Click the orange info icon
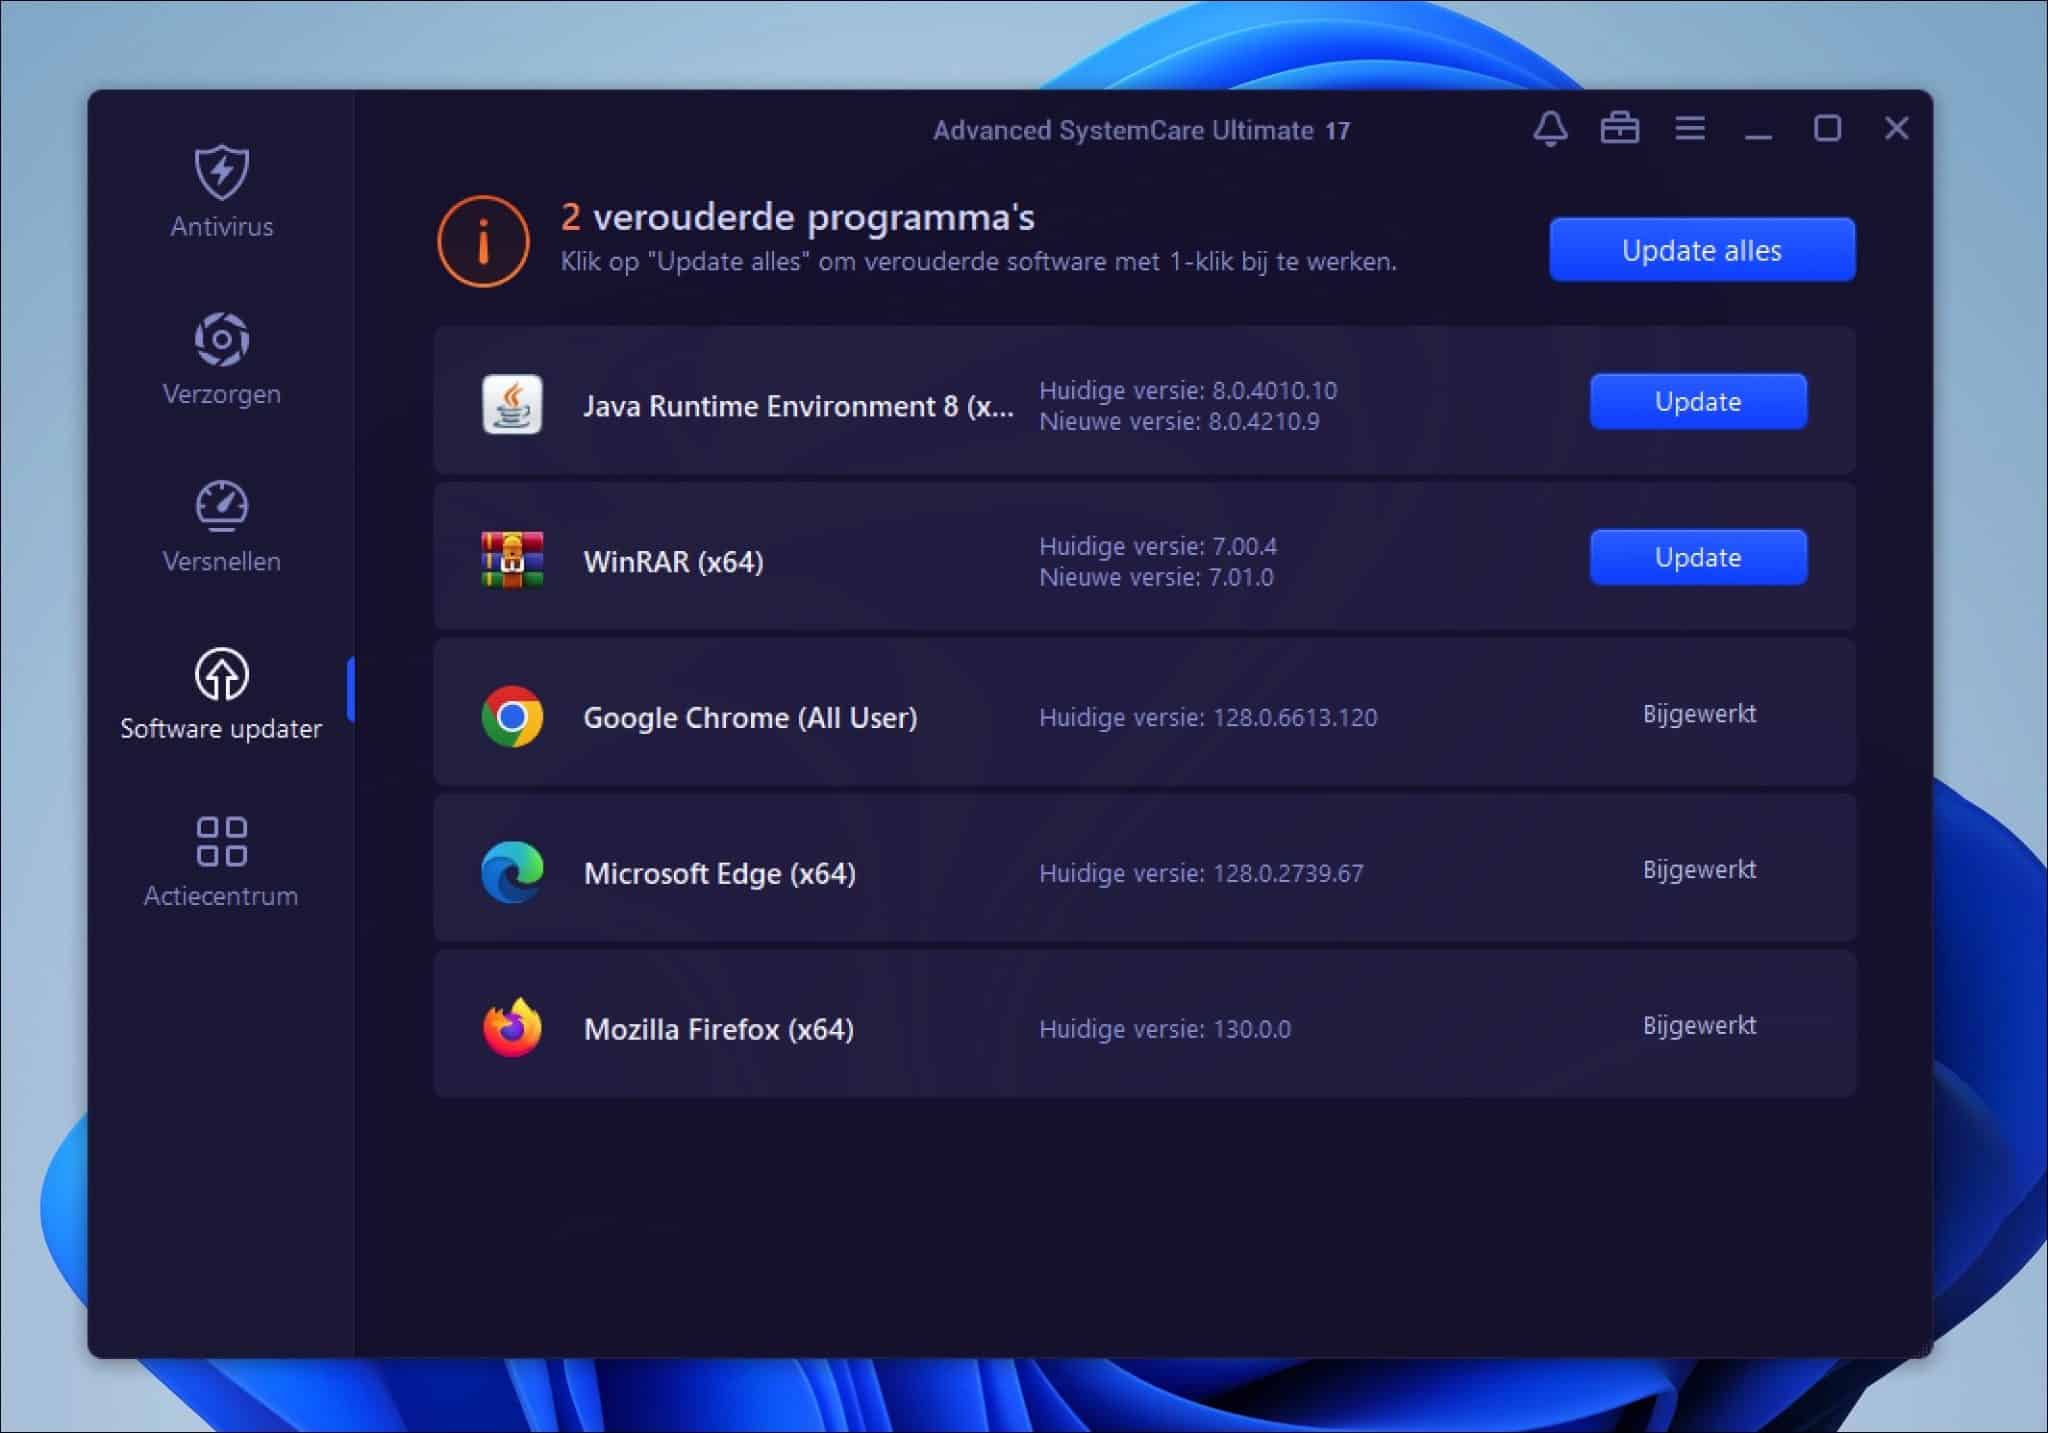This screenshot has height=1433, width=2048. pyautogui.click(x=483, y=240)
